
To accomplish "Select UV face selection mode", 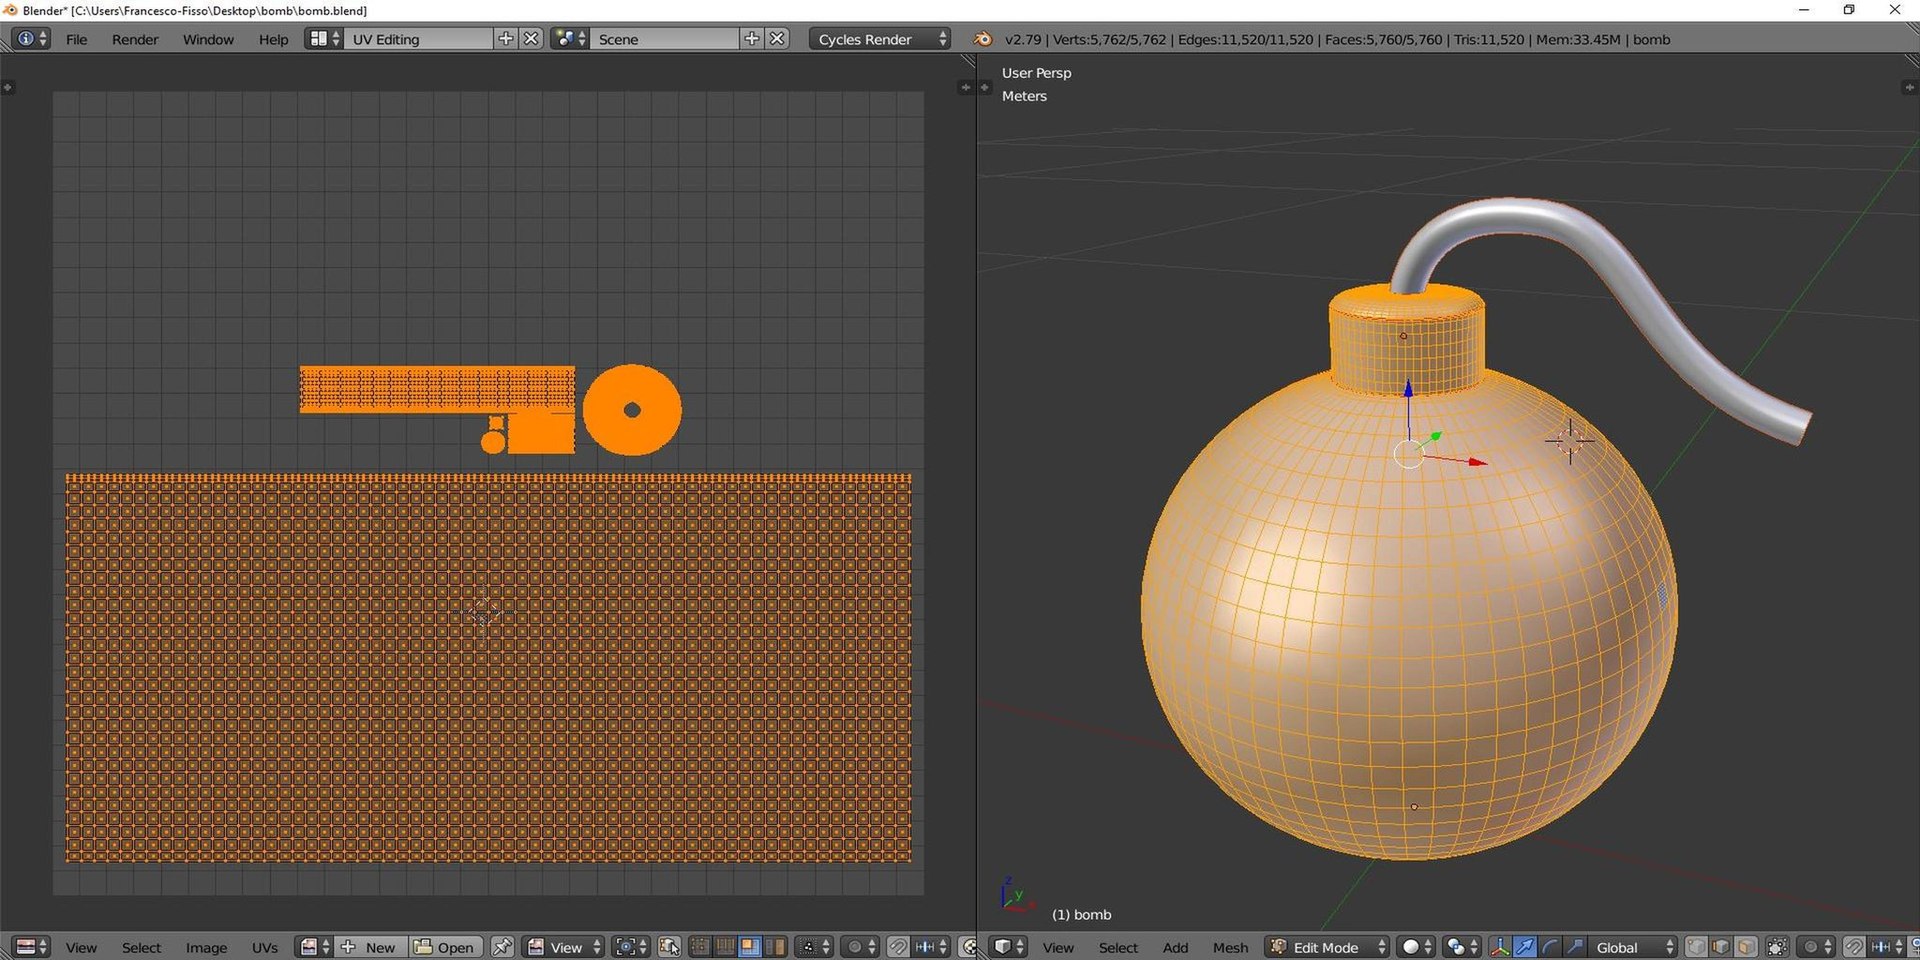I will click(x=750, y=947).
